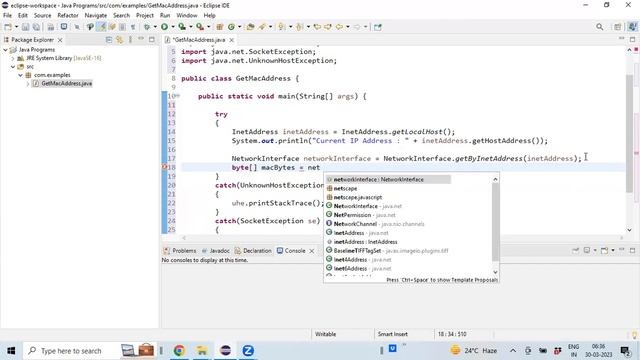The image size is (640, 360).
Task: Click the content assist popup scrollbar
Action: click(495, 222)
